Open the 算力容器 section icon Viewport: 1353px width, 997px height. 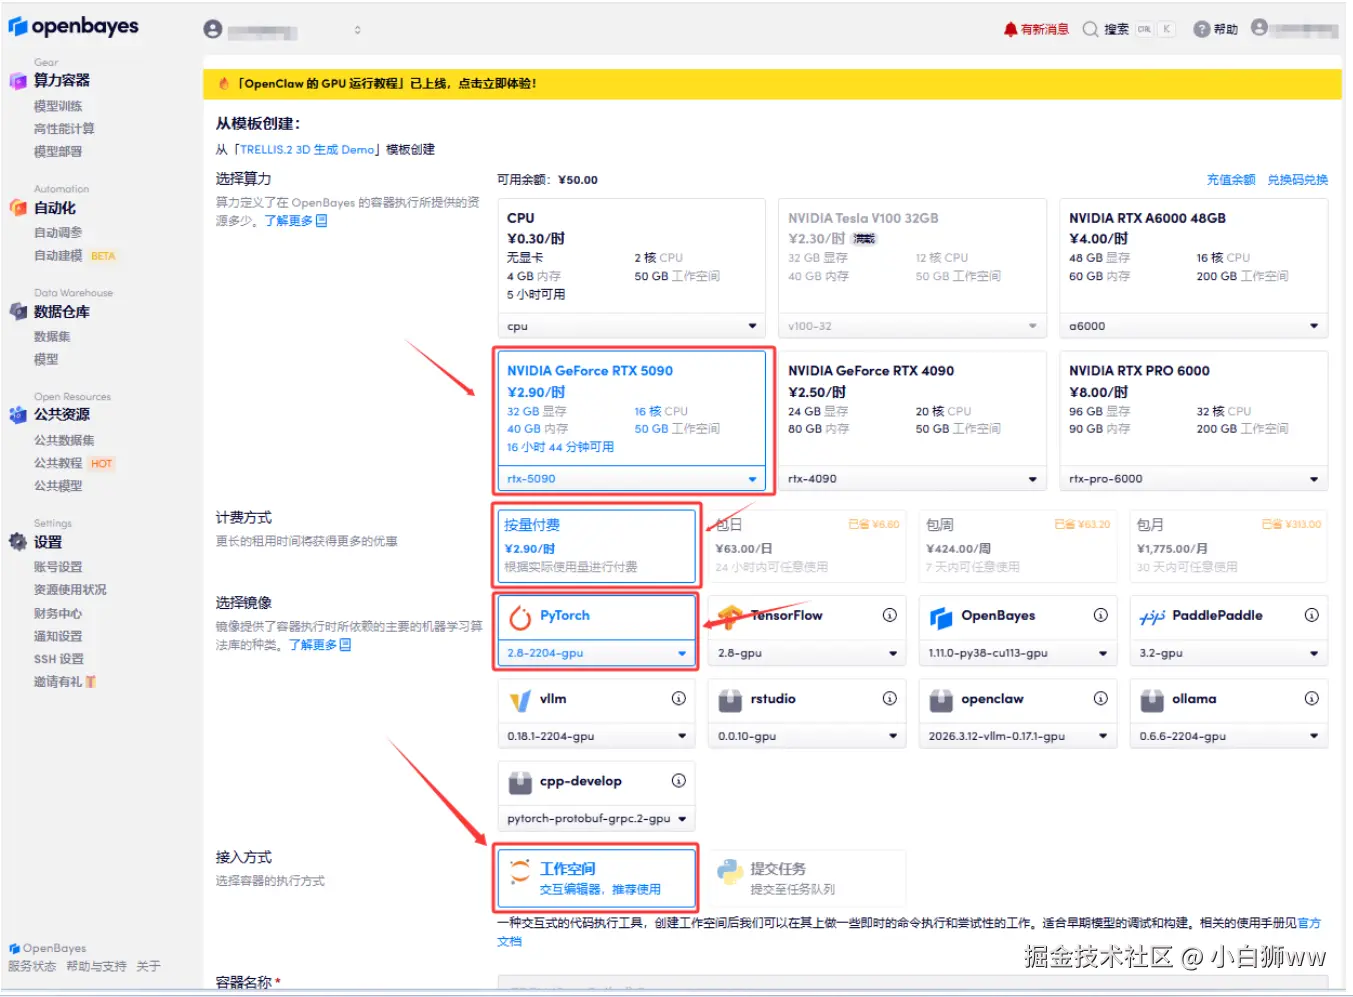click(x=17, y=81)
